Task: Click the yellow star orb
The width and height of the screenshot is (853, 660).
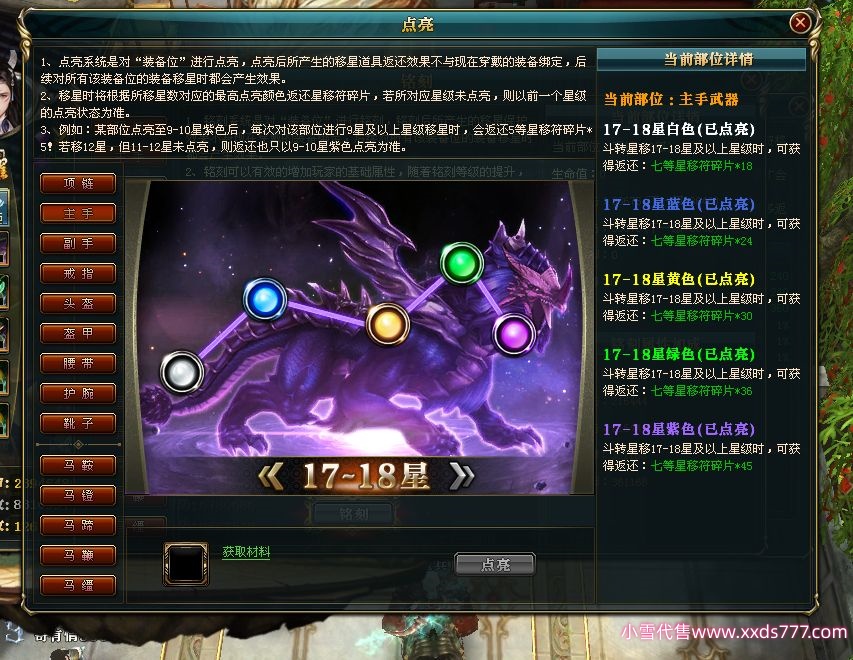Action: click(387, 324)
